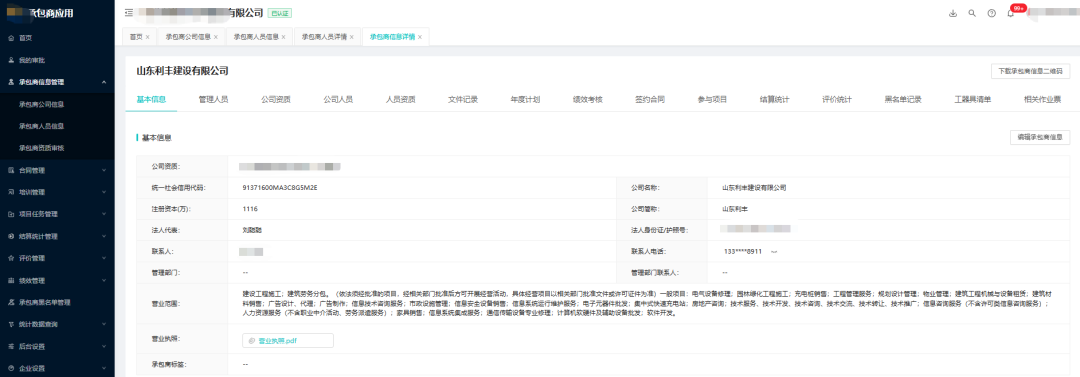Select the 年度计划 detail tab

tap(525, 99)
